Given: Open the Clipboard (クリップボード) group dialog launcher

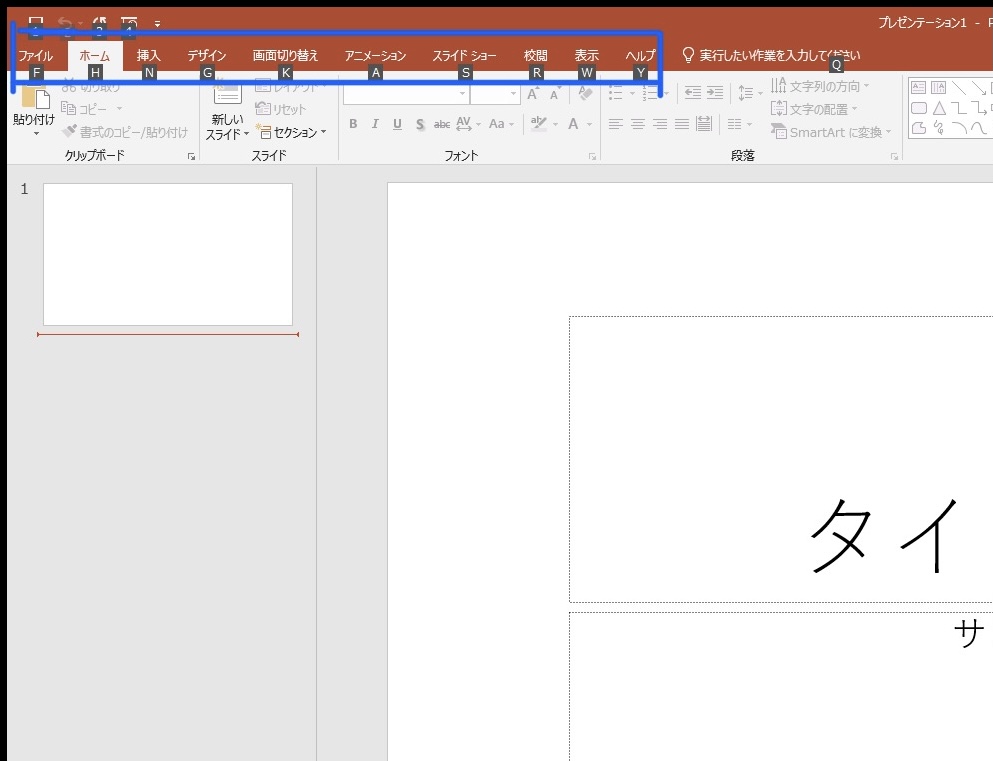Looking at the screenshot, I should tap(191, 156).
